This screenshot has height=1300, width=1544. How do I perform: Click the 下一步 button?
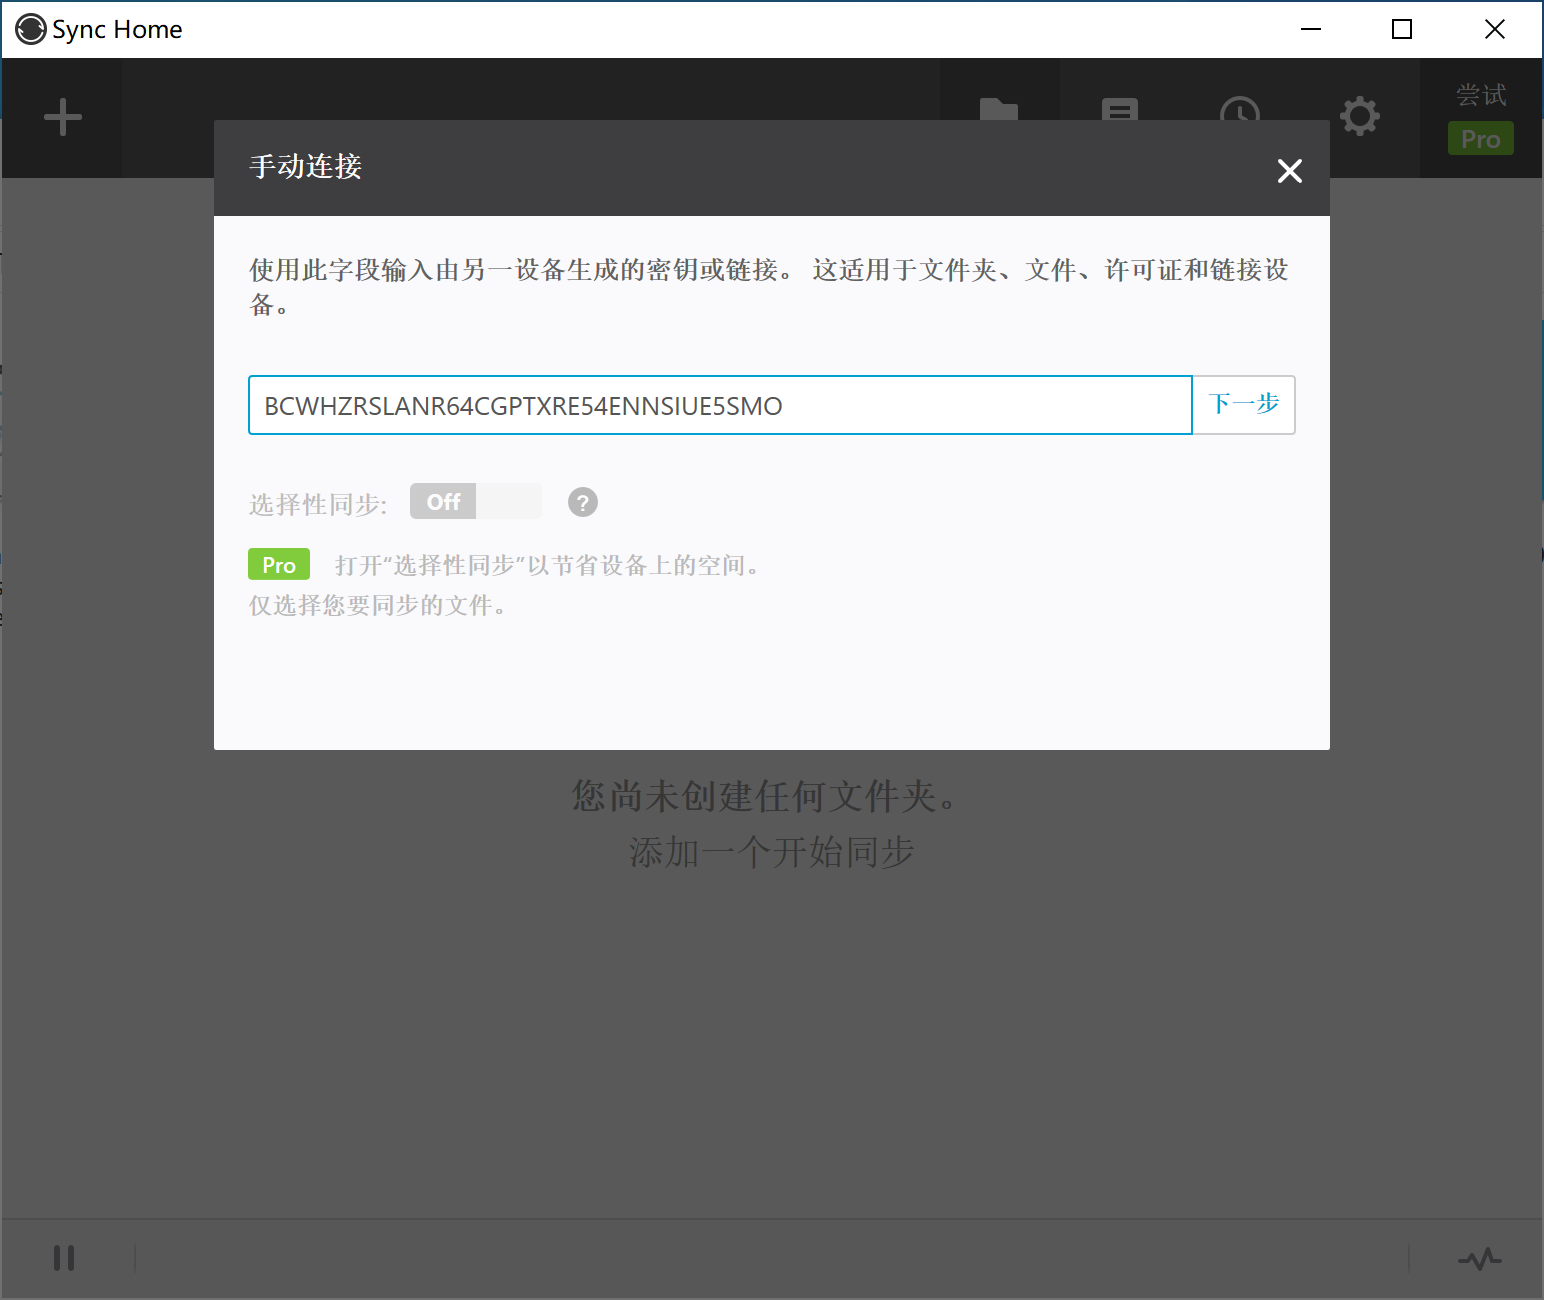pos(1244,405)
